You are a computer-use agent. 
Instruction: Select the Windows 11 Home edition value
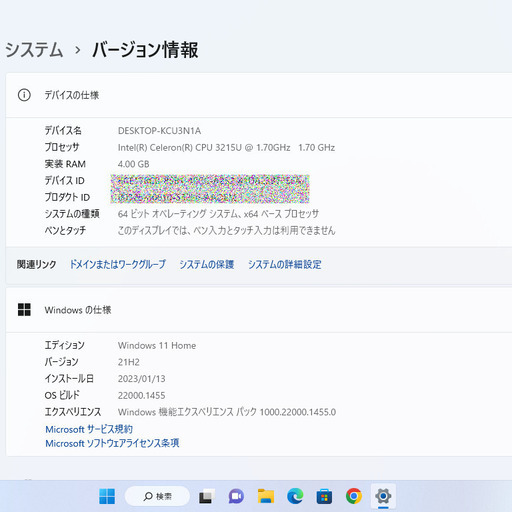point(157,345)
